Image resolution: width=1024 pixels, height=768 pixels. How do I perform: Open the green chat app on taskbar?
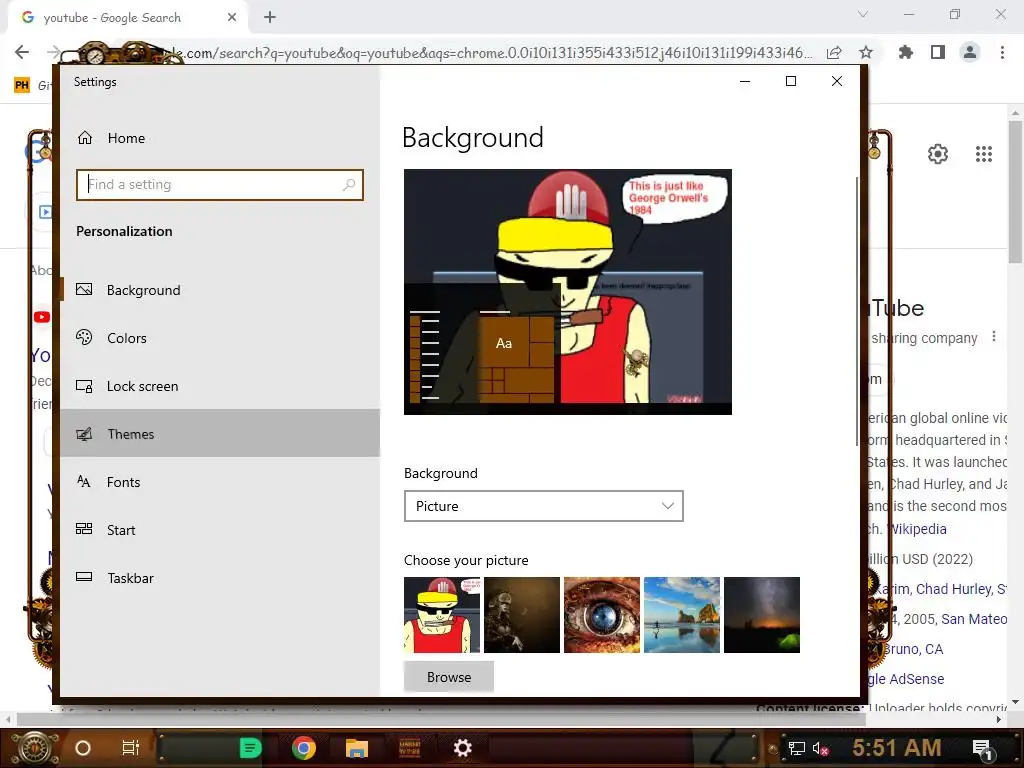250,748
